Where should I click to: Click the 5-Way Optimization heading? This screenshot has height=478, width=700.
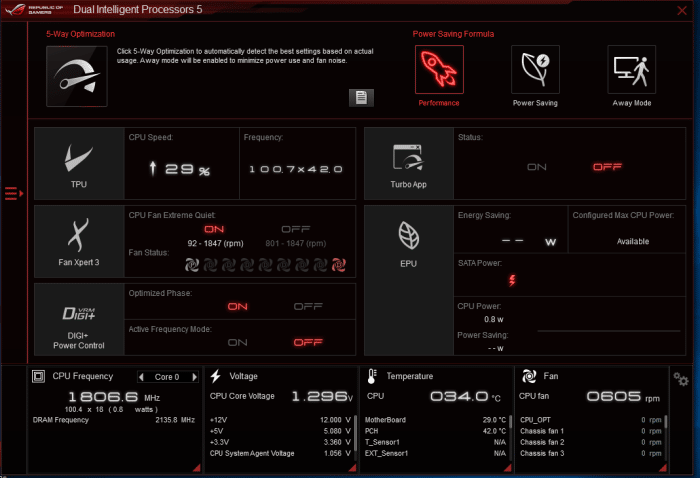80,34
